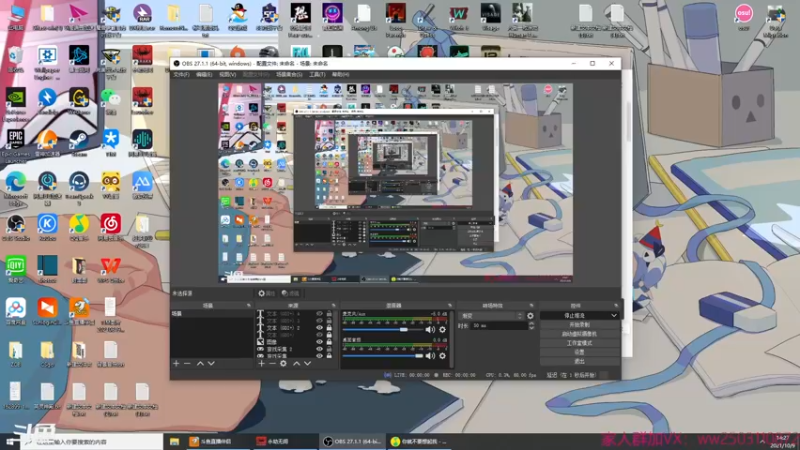Pop out the 场景 dock panel

coord(248,306)
